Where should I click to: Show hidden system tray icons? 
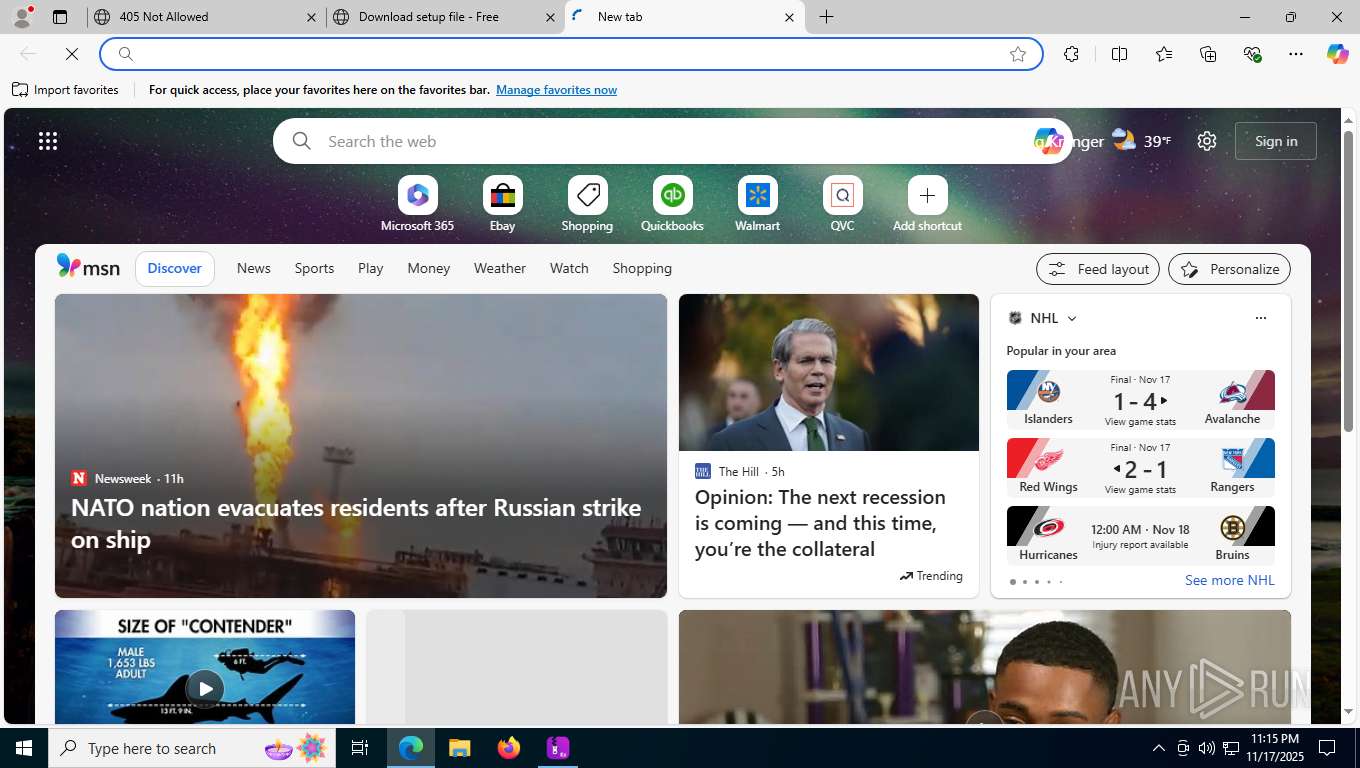[1159, 748]
